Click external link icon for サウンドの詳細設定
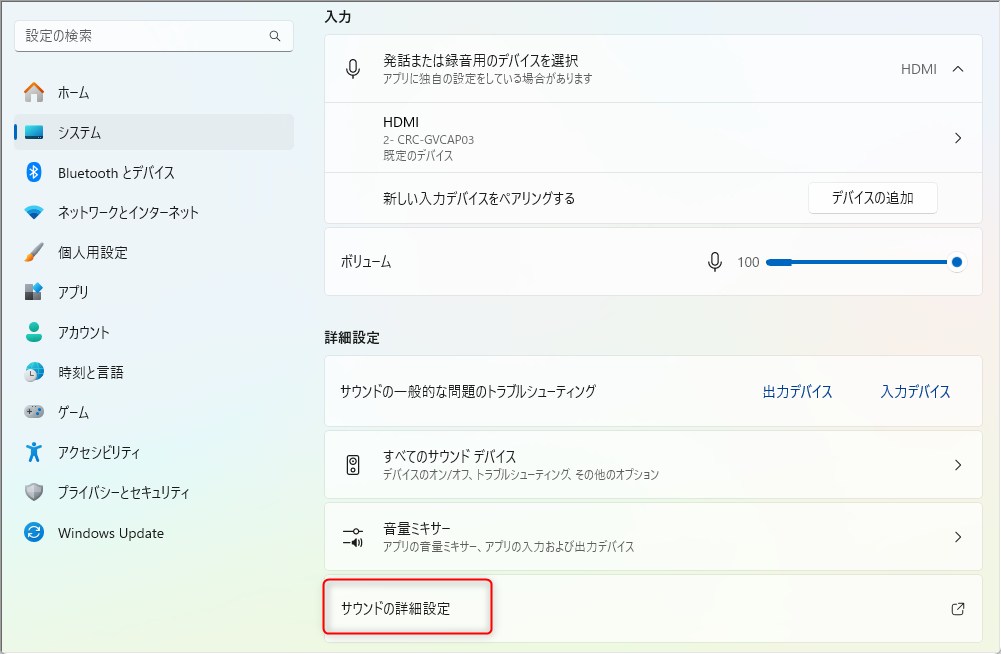1001x654 pixels. coord(958,609)
